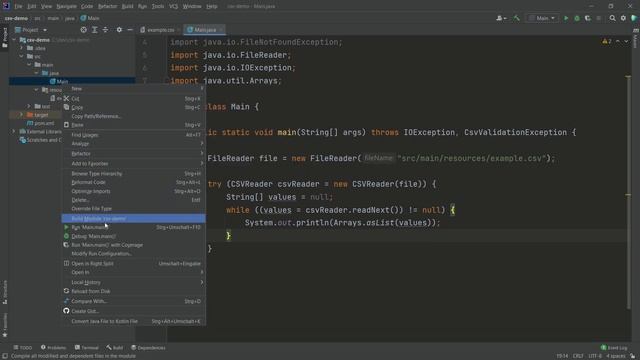Click tool windows toggle in status bar corner
640x360 pixels.
pyautogui.click(x=4, y=356)
